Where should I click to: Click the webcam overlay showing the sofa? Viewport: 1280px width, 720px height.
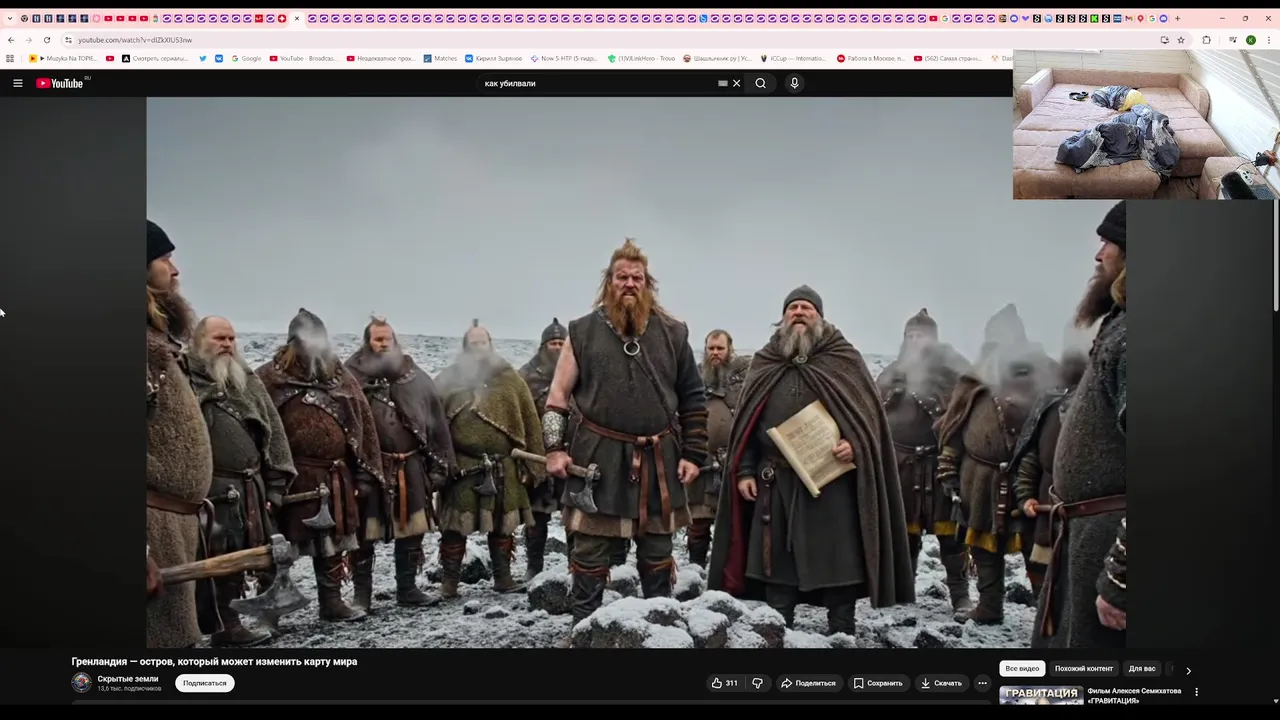pyautogui.click(x=1146, y=124)
